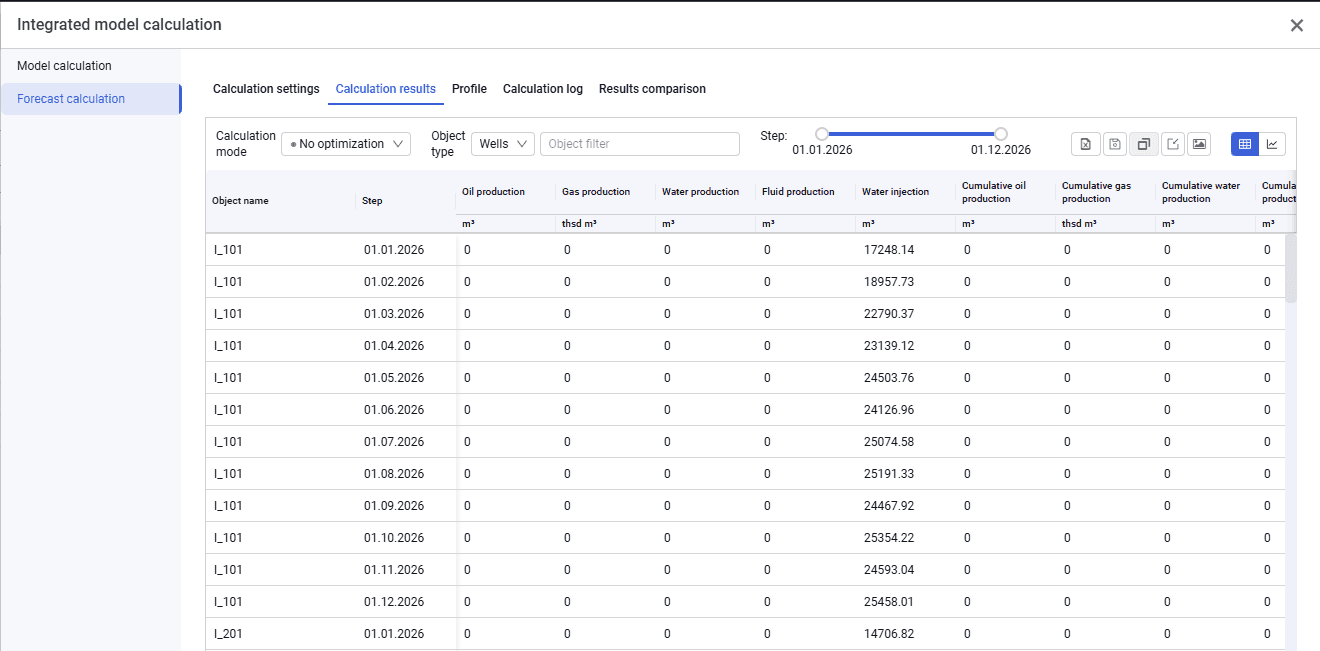Viewport: 1320px width, 651px height.
Task: Export results to Excel file icon
Action: [x=1085, y=144]
